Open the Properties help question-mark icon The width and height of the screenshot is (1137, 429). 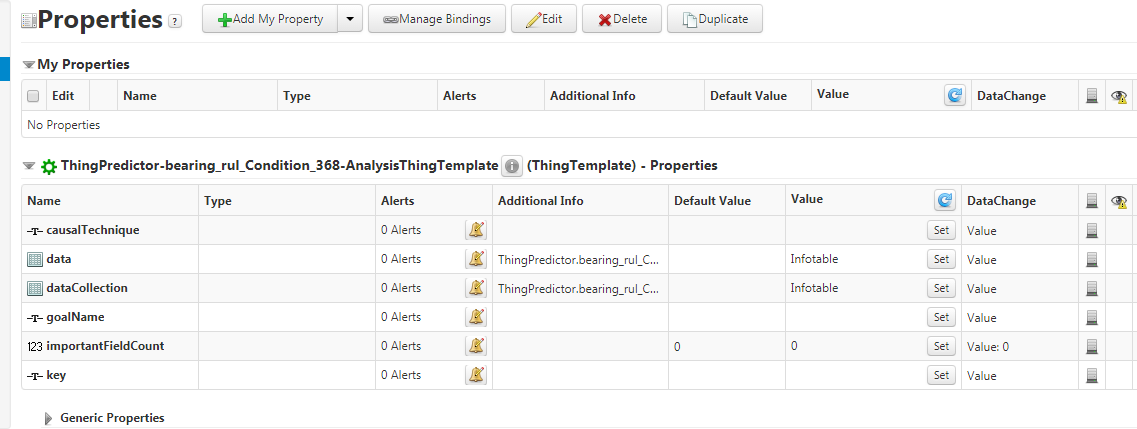pos(175,21)
